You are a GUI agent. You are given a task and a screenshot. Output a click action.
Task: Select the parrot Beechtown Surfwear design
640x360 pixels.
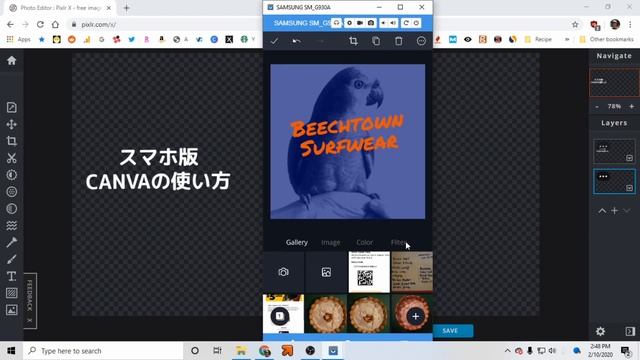point(348,141)
